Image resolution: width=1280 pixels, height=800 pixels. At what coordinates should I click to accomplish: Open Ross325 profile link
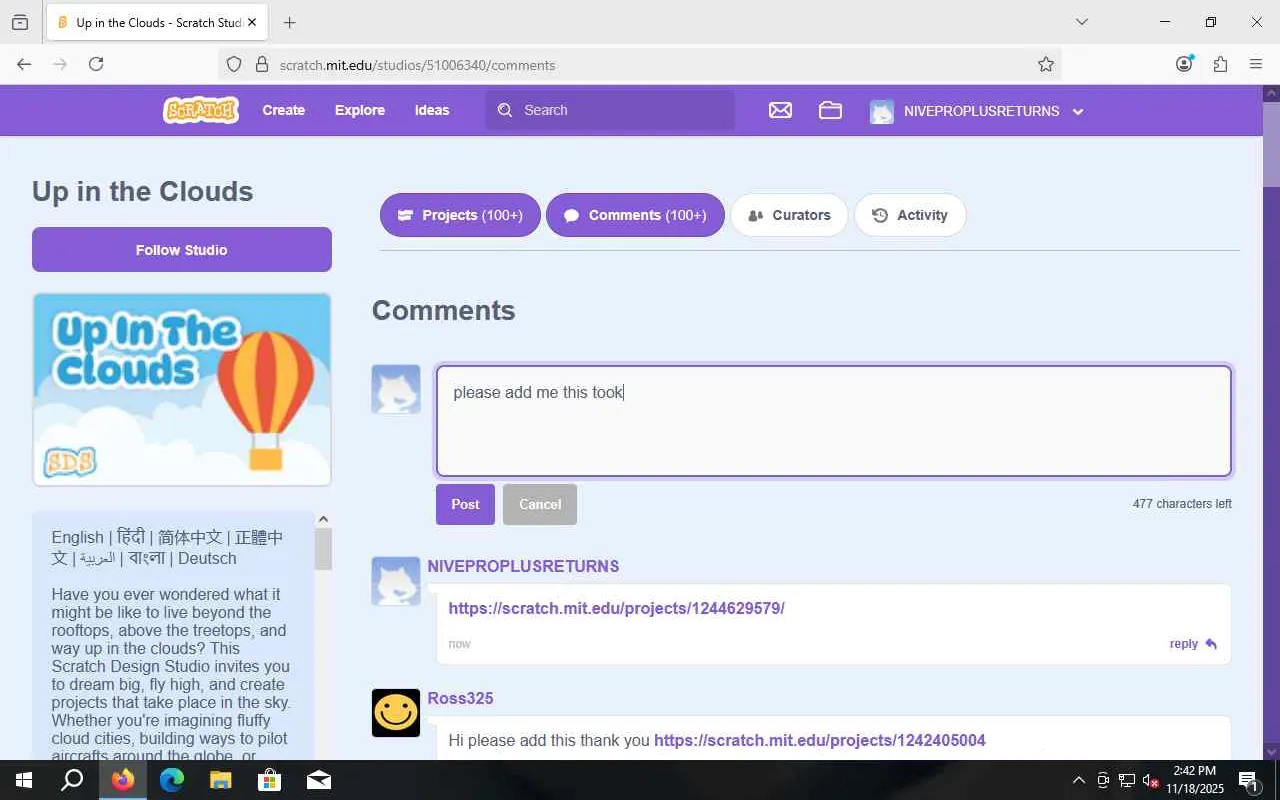460,698
